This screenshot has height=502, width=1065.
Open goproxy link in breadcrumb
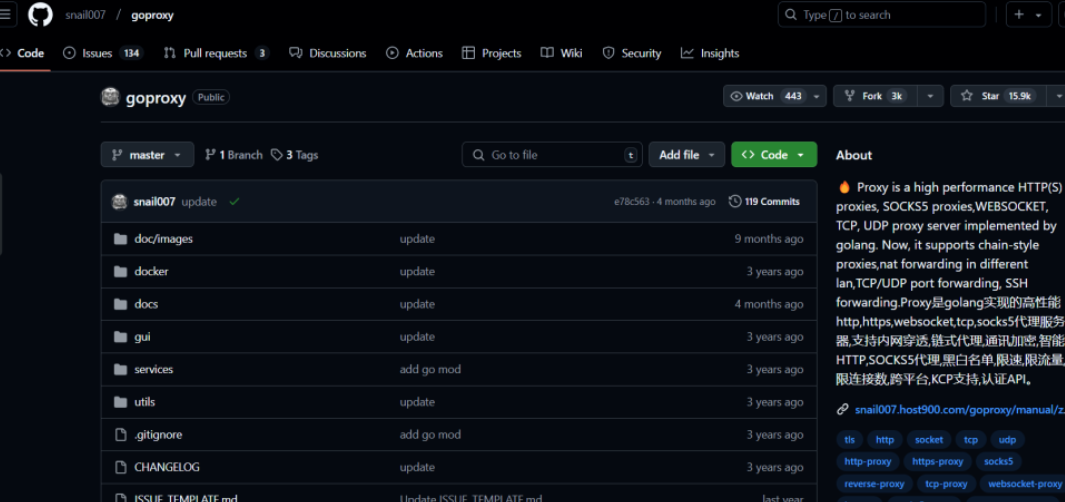pyautogui.click(x=152, y=15)
